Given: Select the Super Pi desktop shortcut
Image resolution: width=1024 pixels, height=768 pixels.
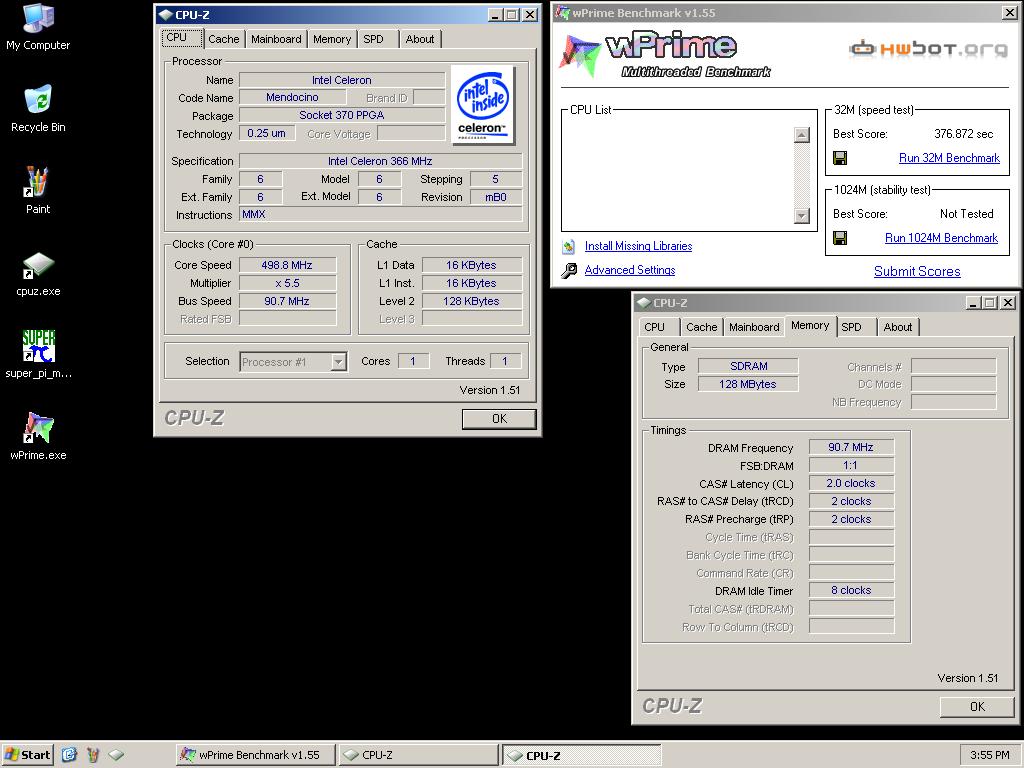Looking at the screenshot, I should (x=38, y=354).
